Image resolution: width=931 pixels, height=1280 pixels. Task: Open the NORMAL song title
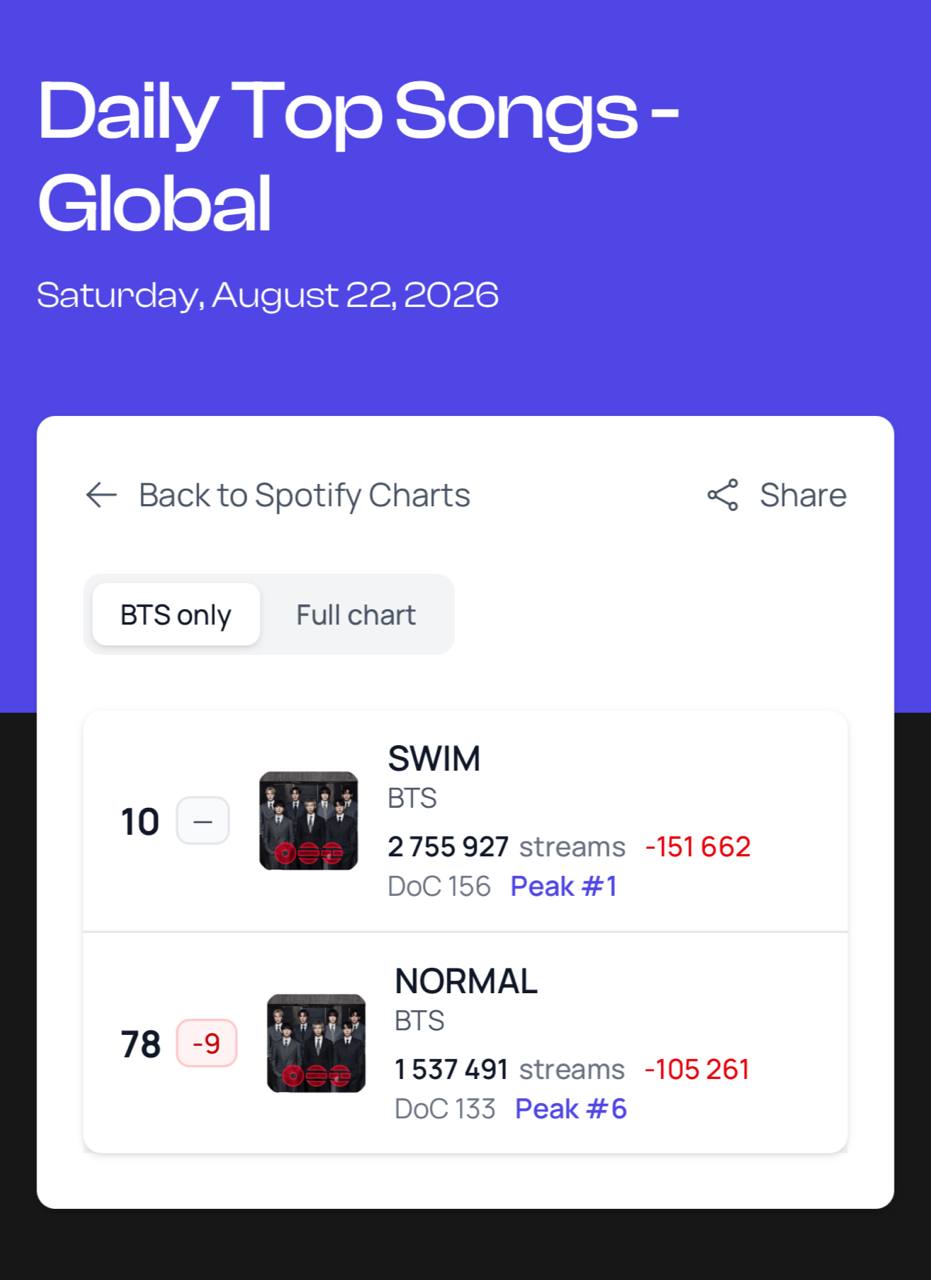[x=466, y=981]
